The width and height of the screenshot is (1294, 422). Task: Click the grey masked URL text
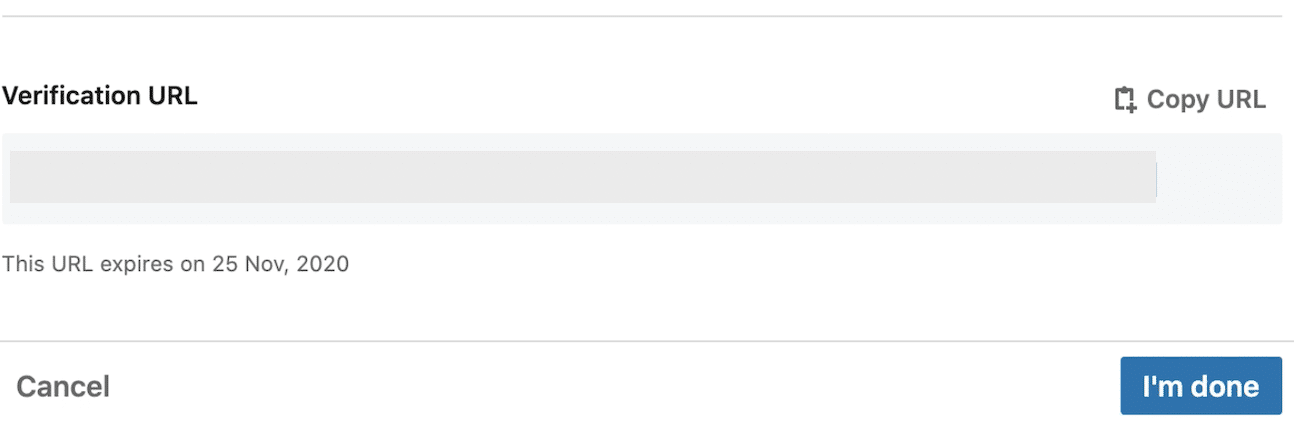pos(583,177)
